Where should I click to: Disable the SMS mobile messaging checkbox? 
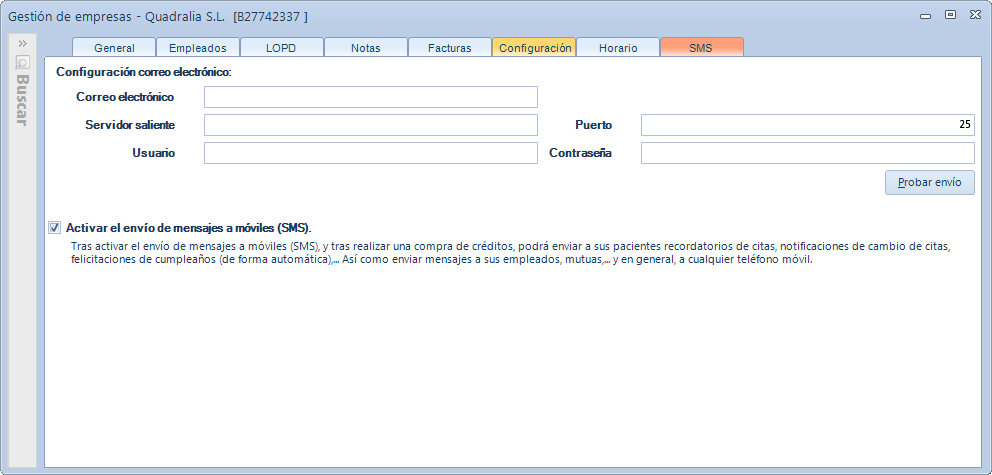pos(54,227)
